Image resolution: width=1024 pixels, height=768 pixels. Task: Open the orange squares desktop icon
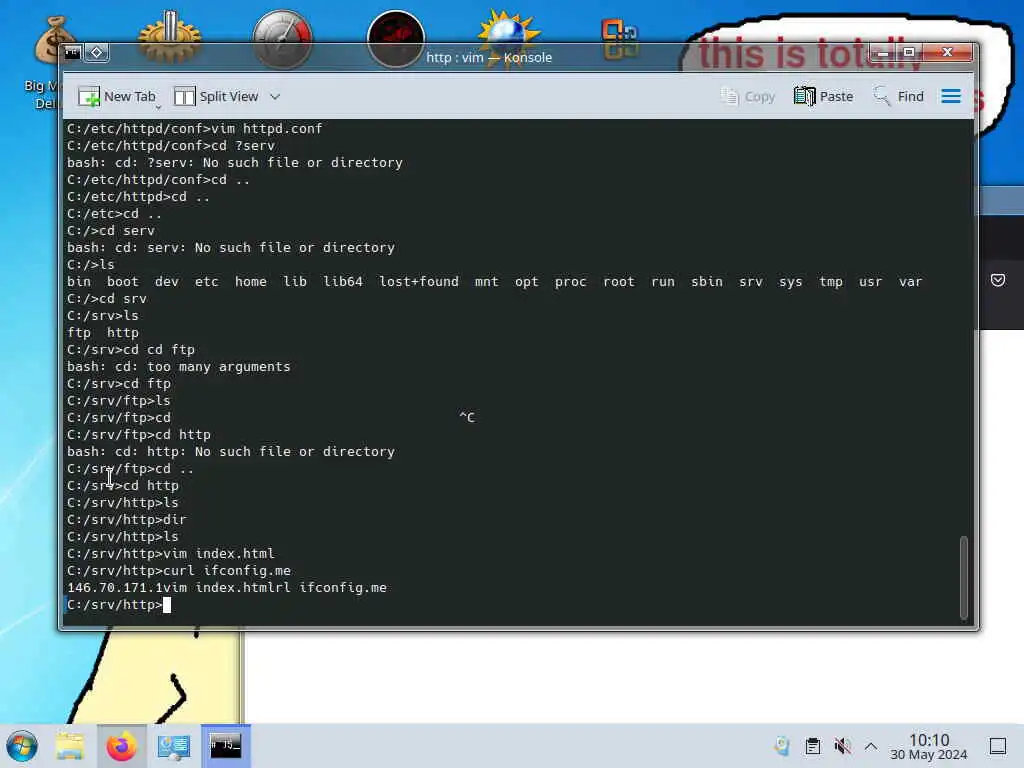tap(620, 39)
